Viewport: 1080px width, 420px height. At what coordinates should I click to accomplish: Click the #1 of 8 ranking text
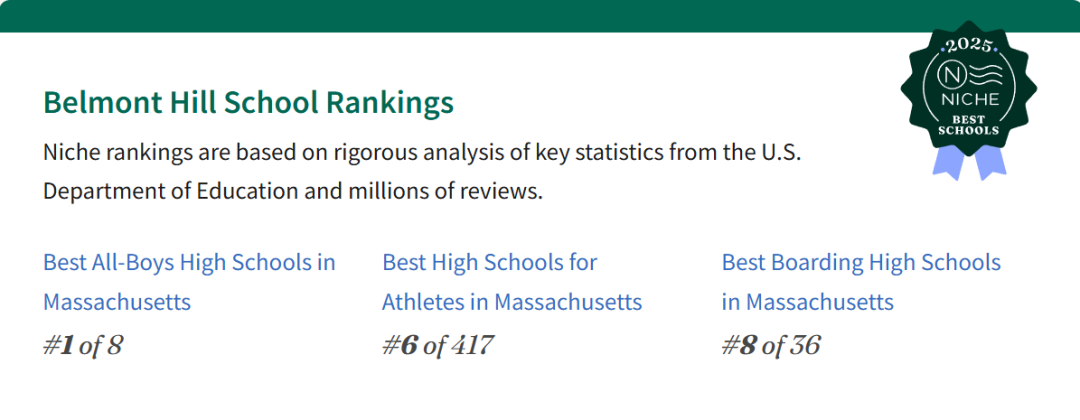tap(83, 346)
